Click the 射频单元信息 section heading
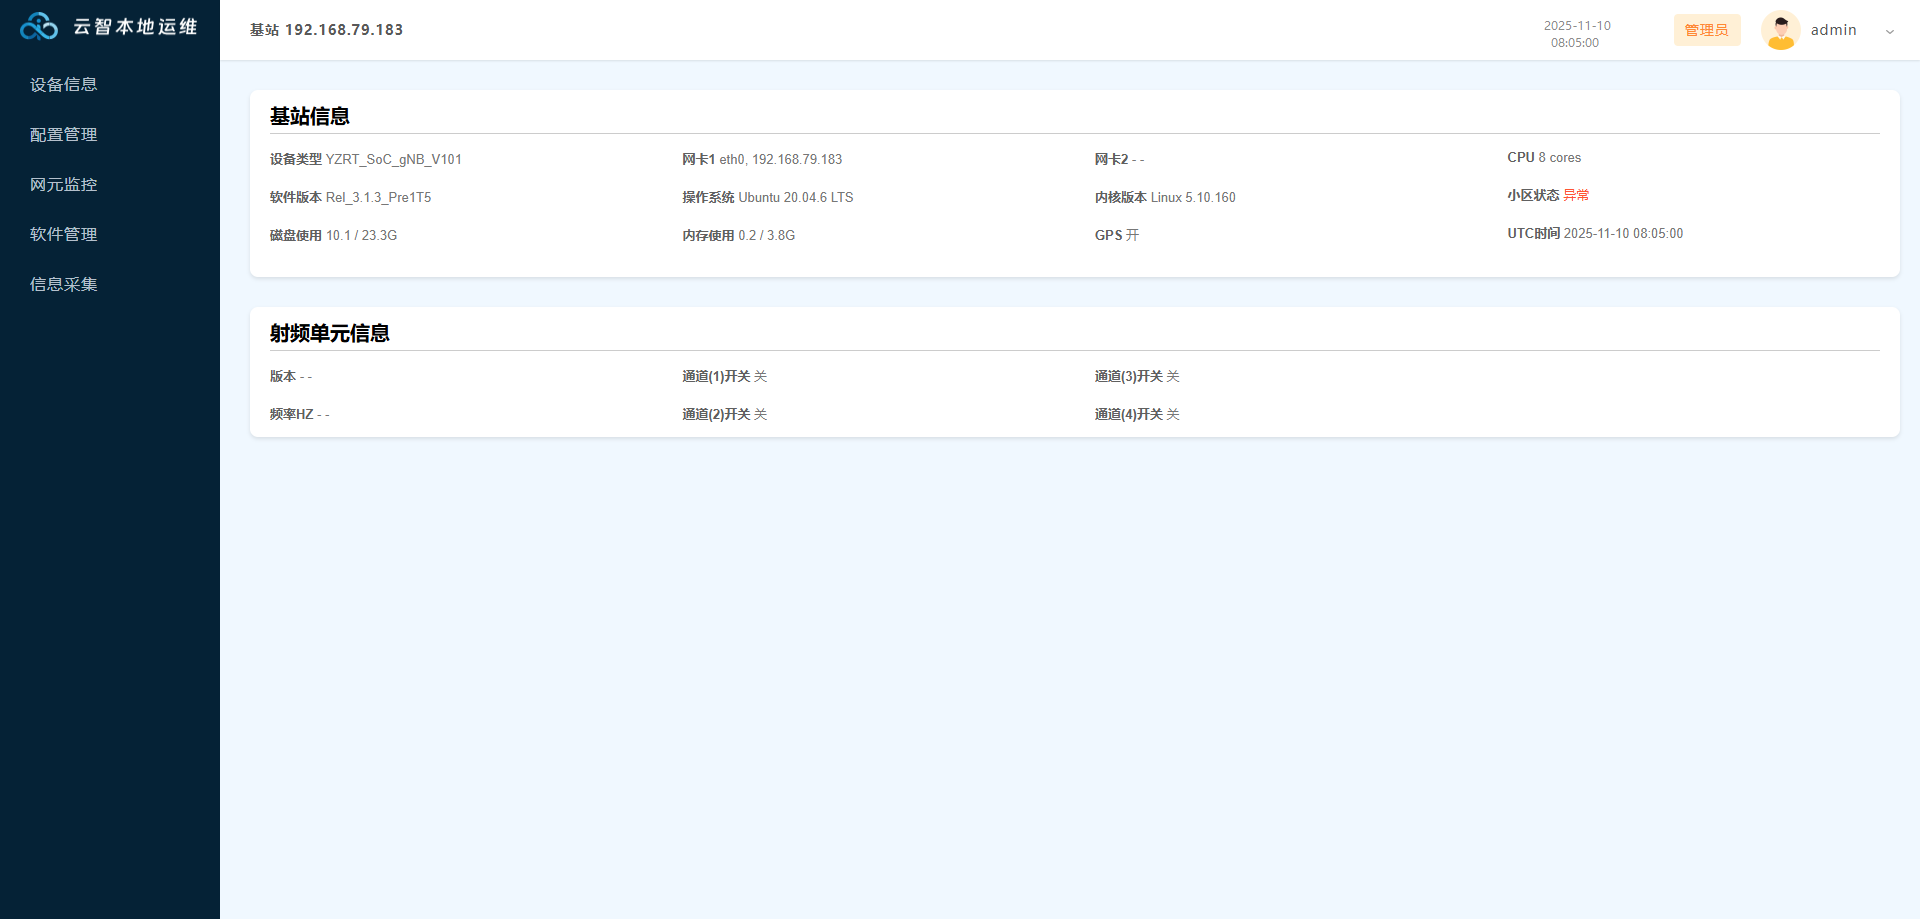This screenshot has width=1920, height=919. 329,333
